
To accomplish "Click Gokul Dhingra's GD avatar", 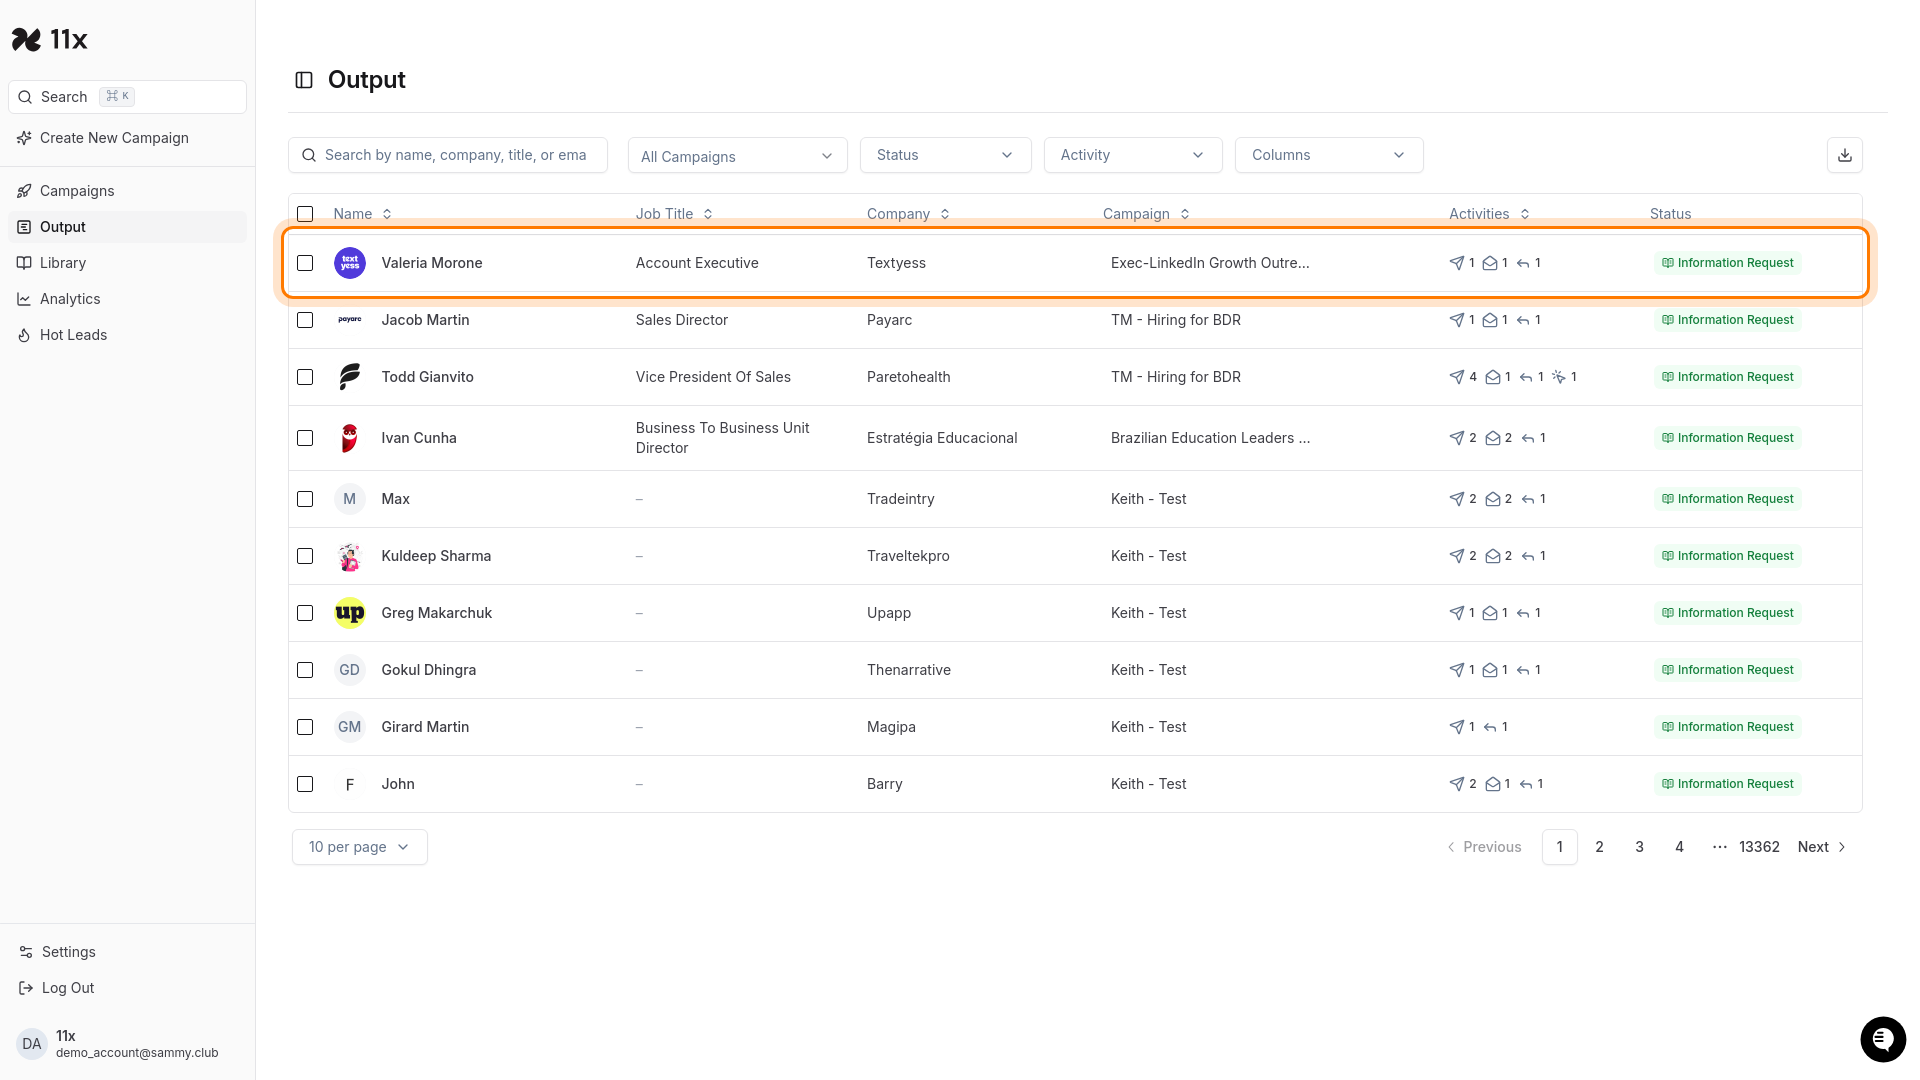I will pos(350,670).
